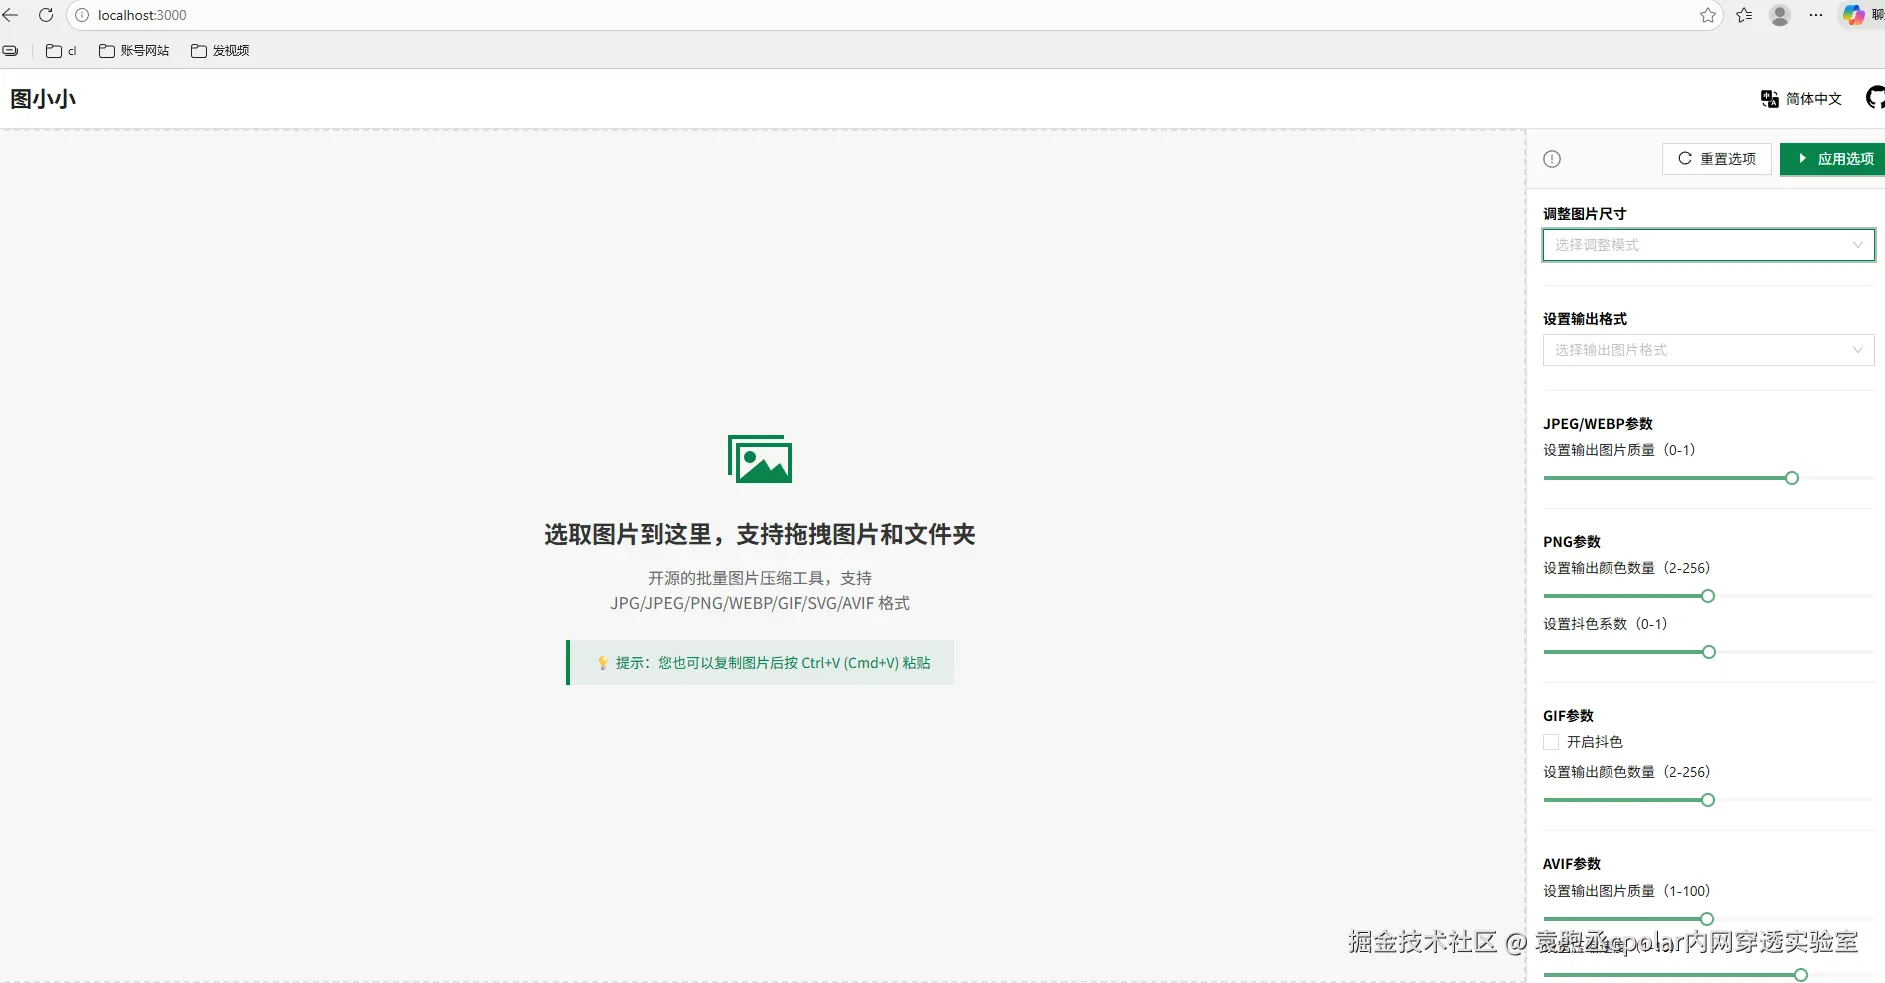Image resolution: width=1885 pixels, height=983 pixels.
Task: Click the refresh icon inside 重置选项 button
Action: coord(1685,158)
